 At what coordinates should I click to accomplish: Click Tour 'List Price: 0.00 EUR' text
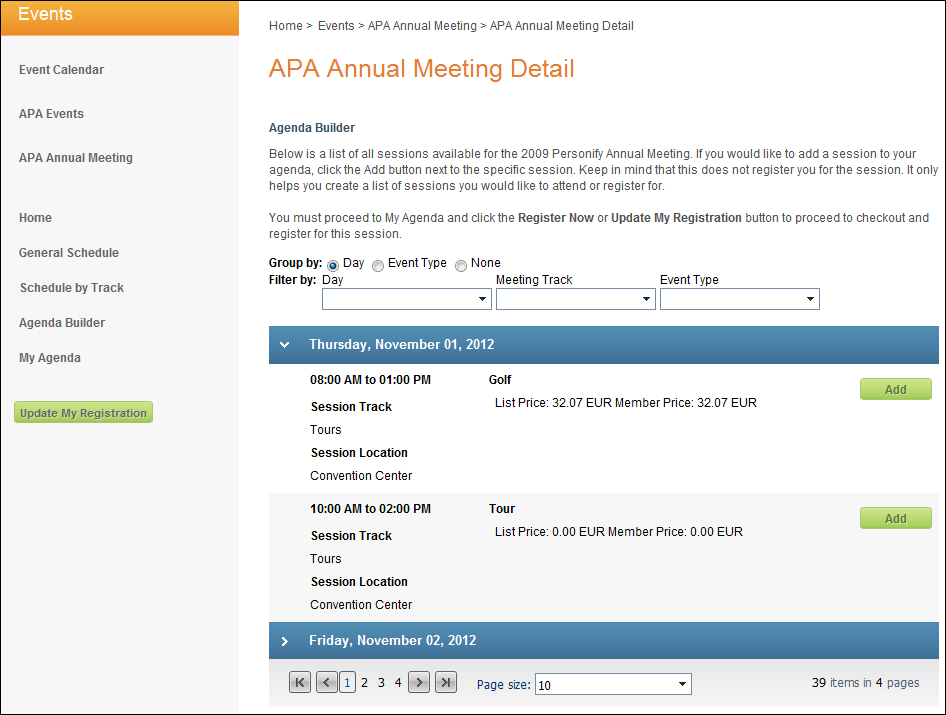(x=550, y=532)
